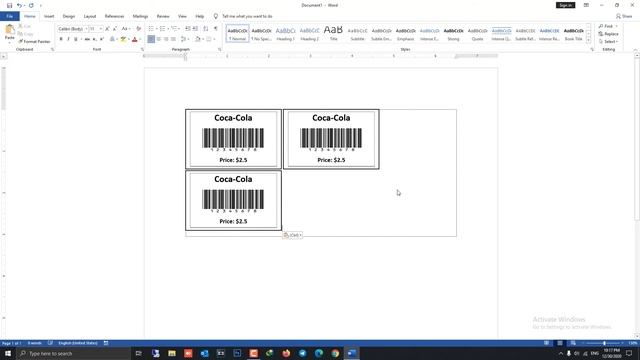Apply paragraph Shading color

(x=198, y=39)
